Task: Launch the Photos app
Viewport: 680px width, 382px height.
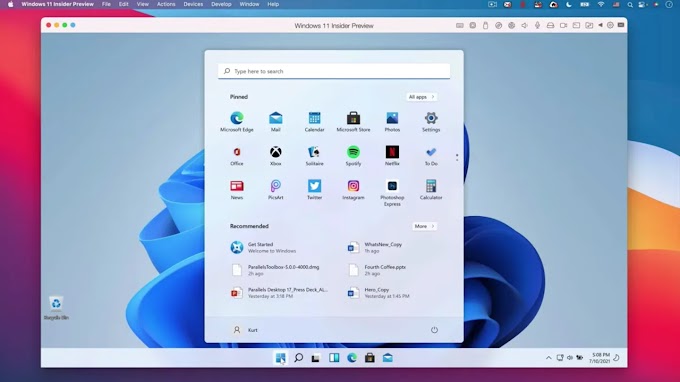Action: [392, 121]
